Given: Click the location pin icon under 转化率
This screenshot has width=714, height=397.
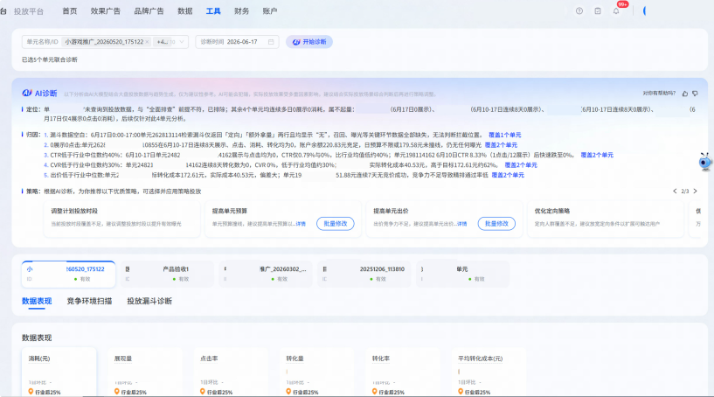Looking at the screenshot, I should 374,392.
